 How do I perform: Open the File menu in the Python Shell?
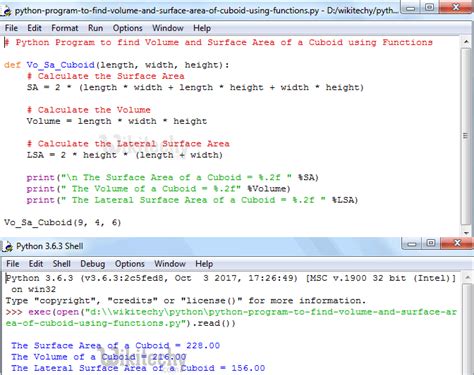(13, 264)
